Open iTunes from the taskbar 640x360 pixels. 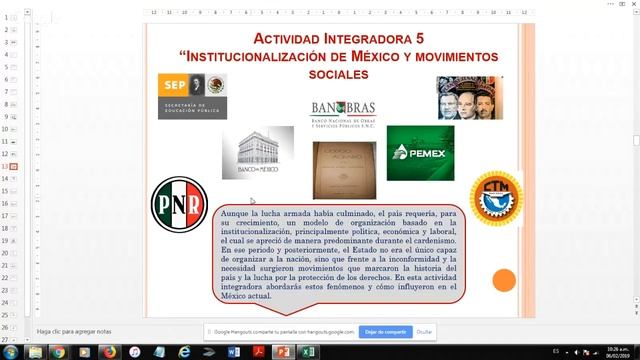pyautogui.click(x=135, y=352)
